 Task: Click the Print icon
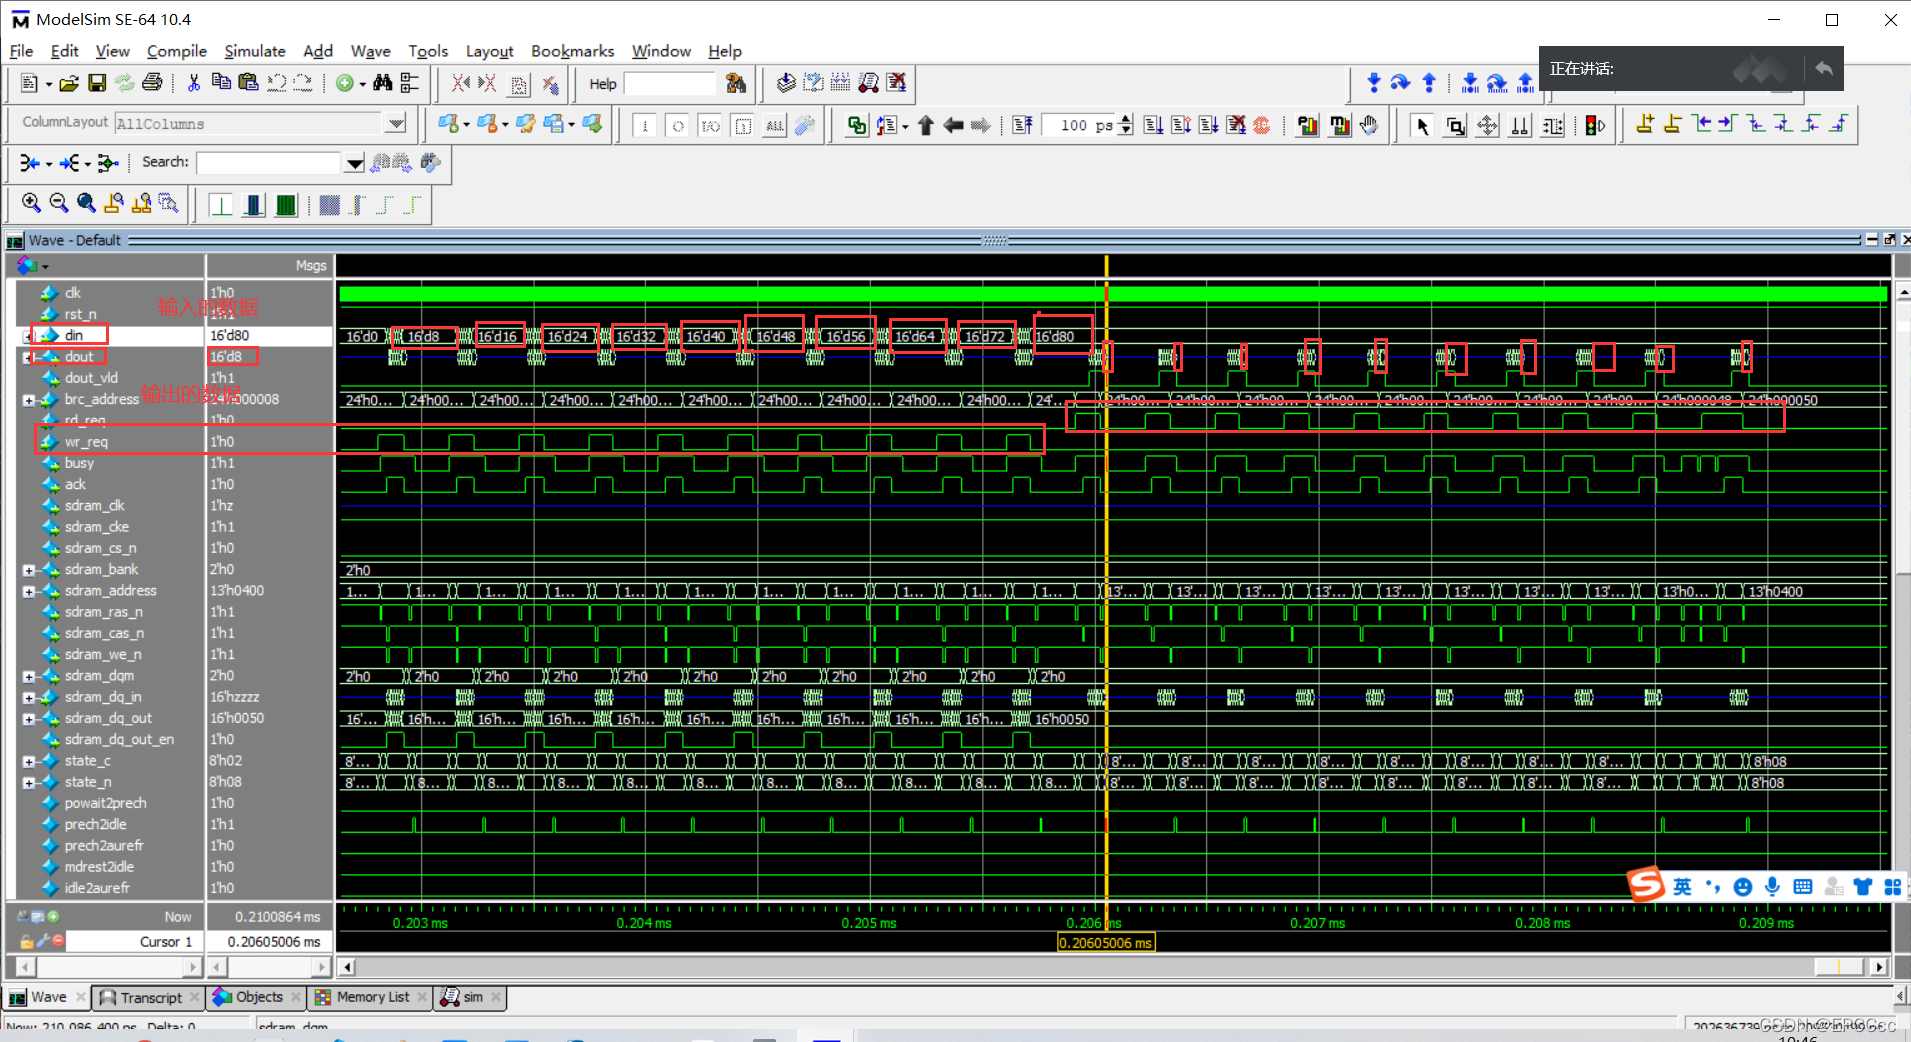pos(153,84)
